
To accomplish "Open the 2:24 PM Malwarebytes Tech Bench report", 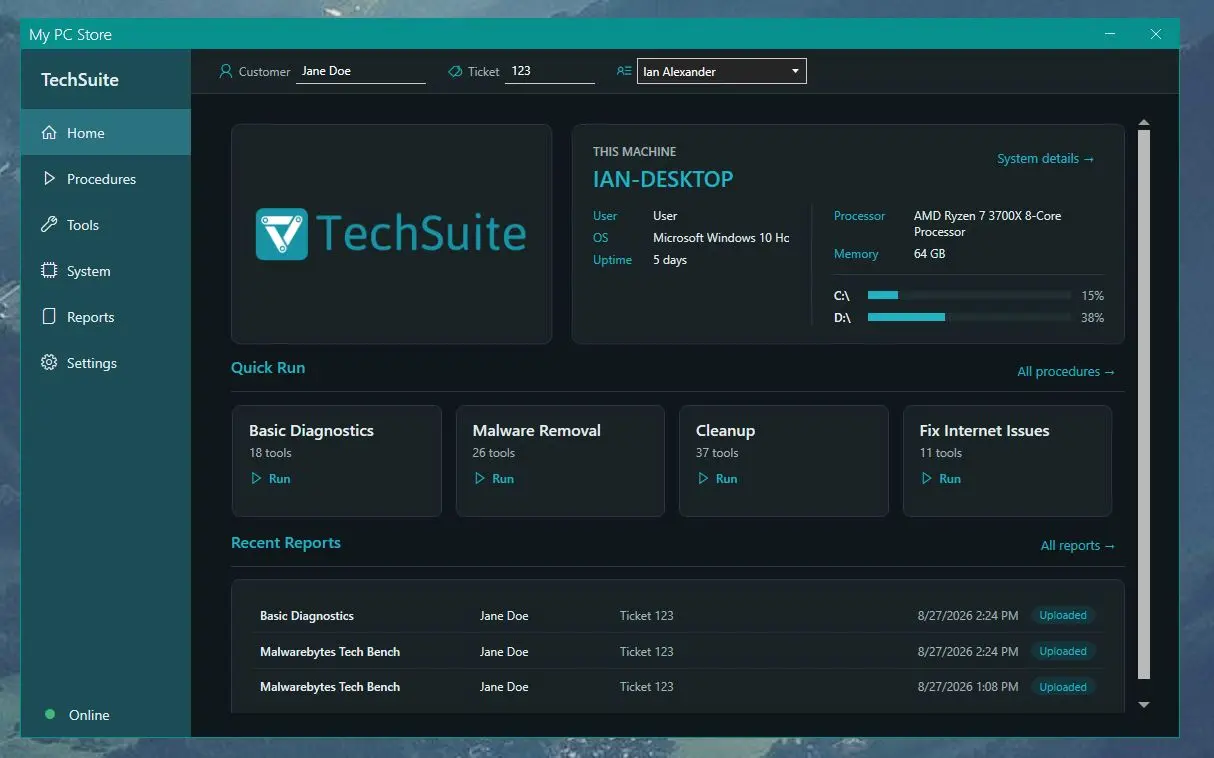I will 677,651.
